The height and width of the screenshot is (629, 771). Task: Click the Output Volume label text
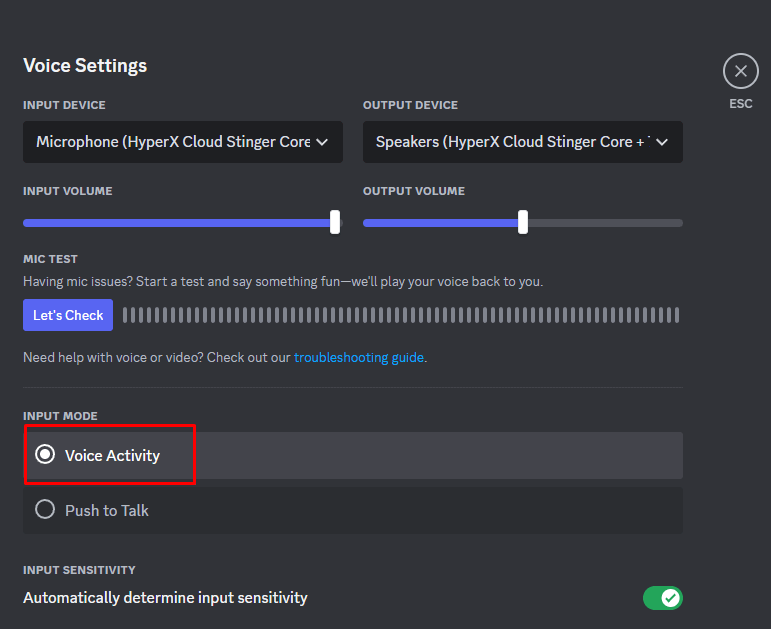[414, 191]
